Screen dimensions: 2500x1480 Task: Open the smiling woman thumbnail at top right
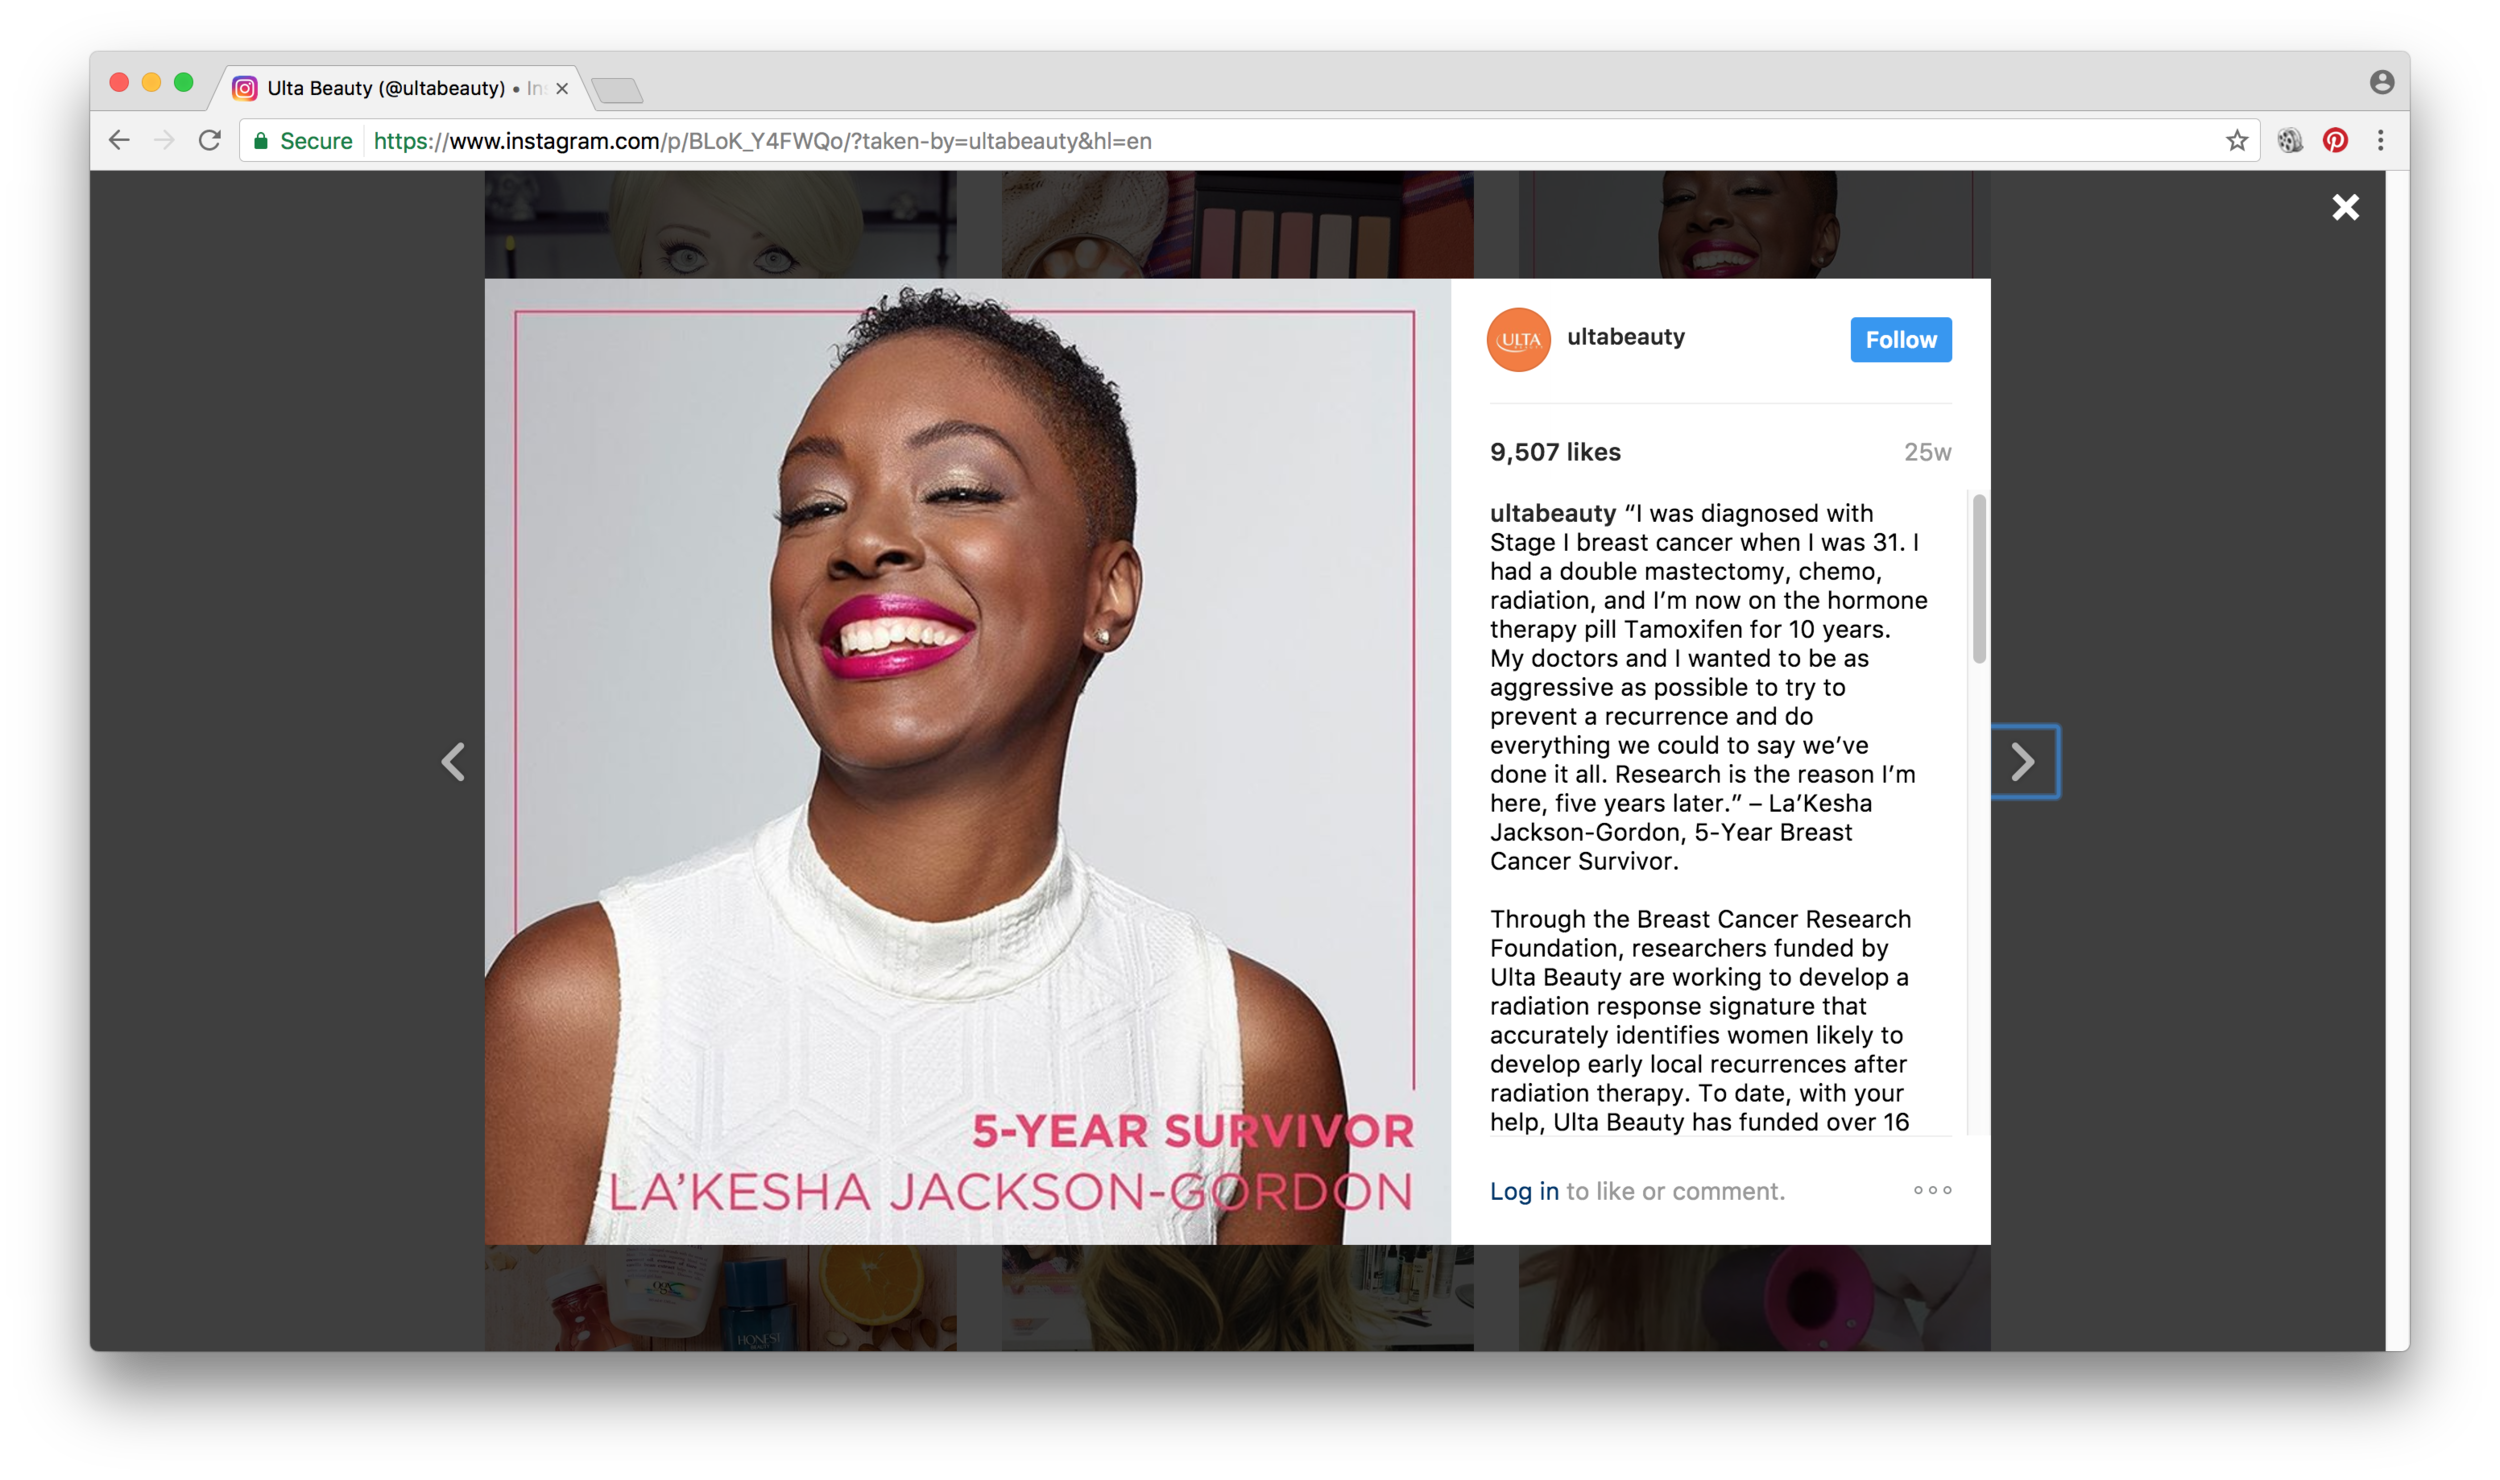[x=1754, y=224]
